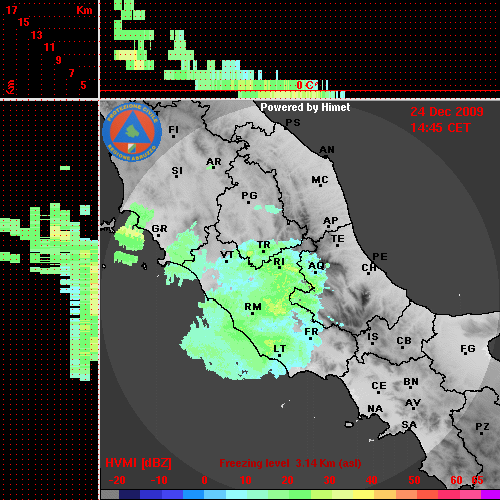Image resolution: width=500 pixels, height=500 pixels.
Task: Click the AR city marker
Action: point(213,167)
